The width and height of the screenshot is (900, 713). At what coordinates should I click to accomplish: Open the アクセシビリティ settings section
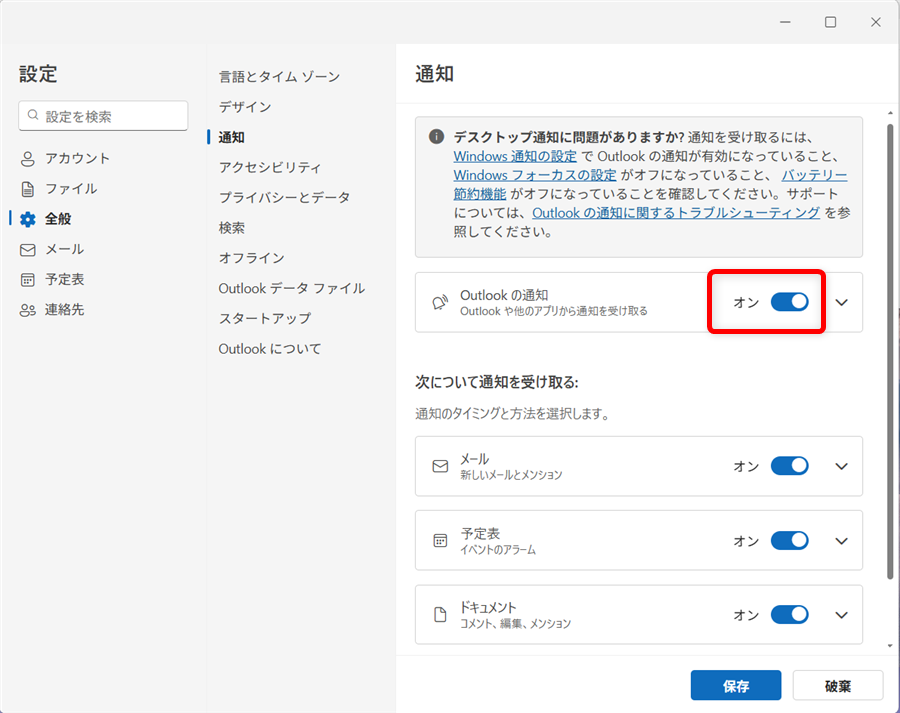pyautogui.click(x=270, y=167)
